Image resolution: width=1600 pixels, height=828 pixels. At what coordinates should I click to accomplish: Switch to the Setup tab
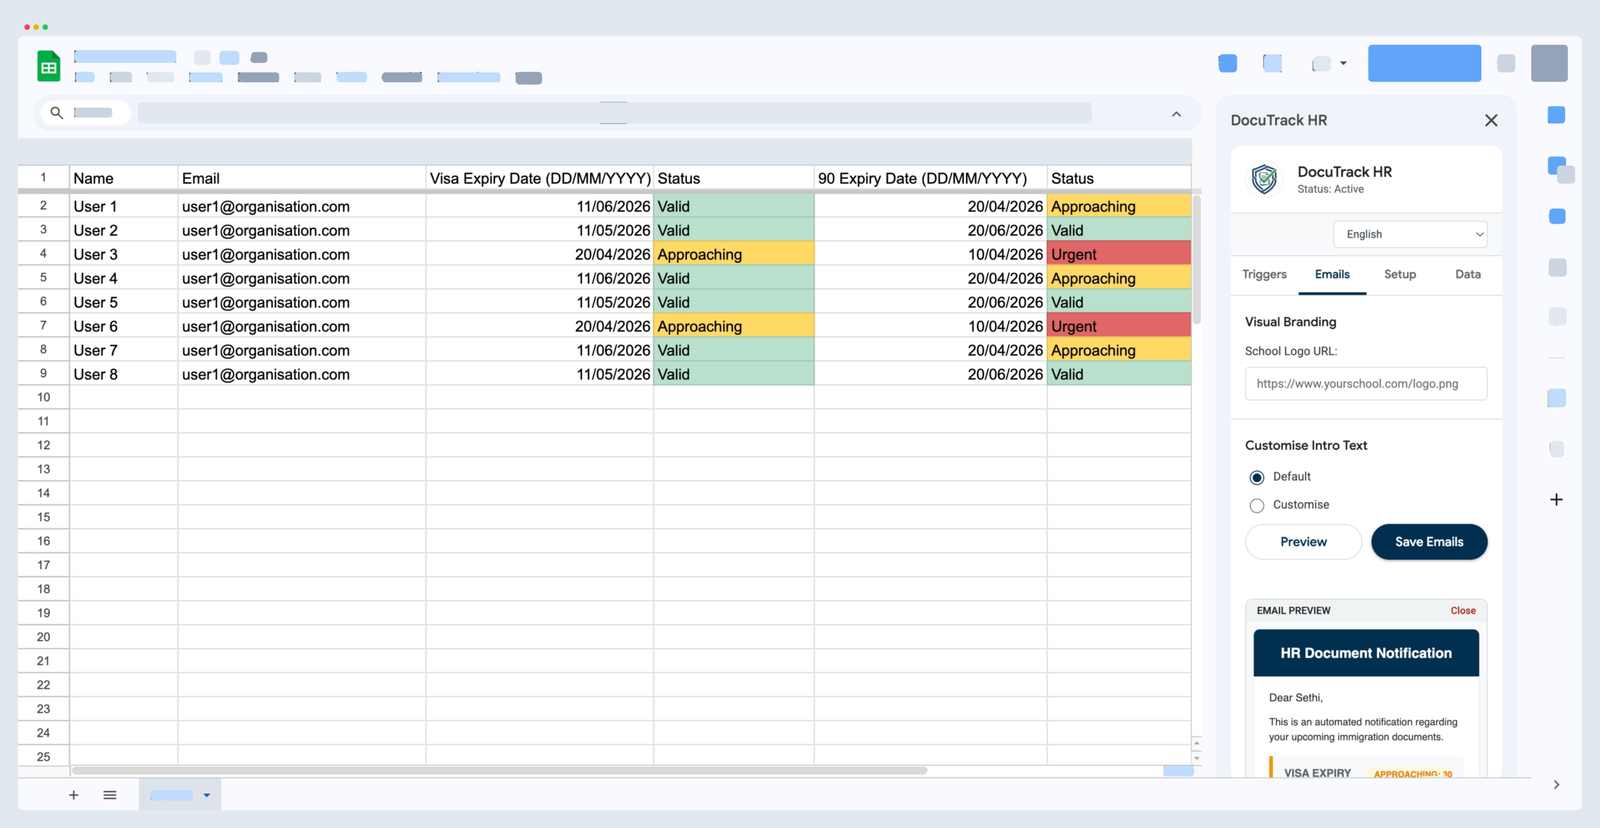[1399, 274]
